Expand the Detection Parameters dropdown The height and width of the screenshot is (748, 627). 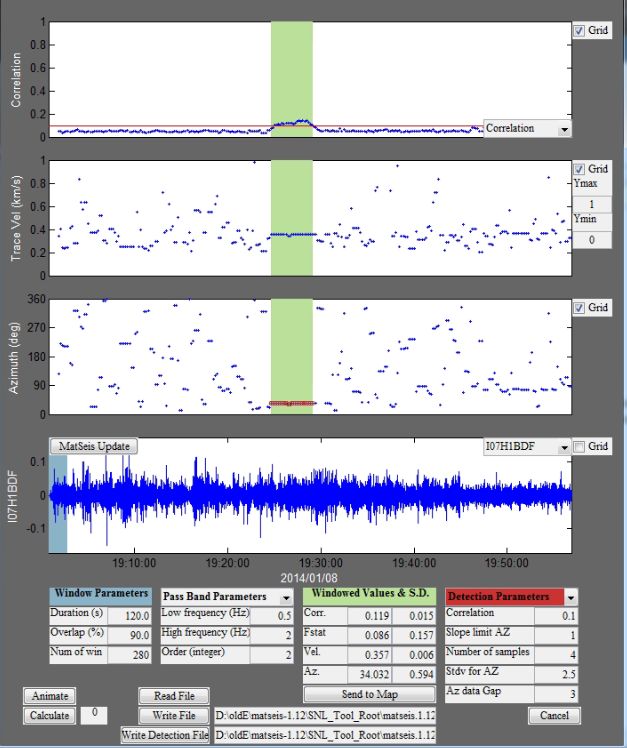(x=571, y=596)
